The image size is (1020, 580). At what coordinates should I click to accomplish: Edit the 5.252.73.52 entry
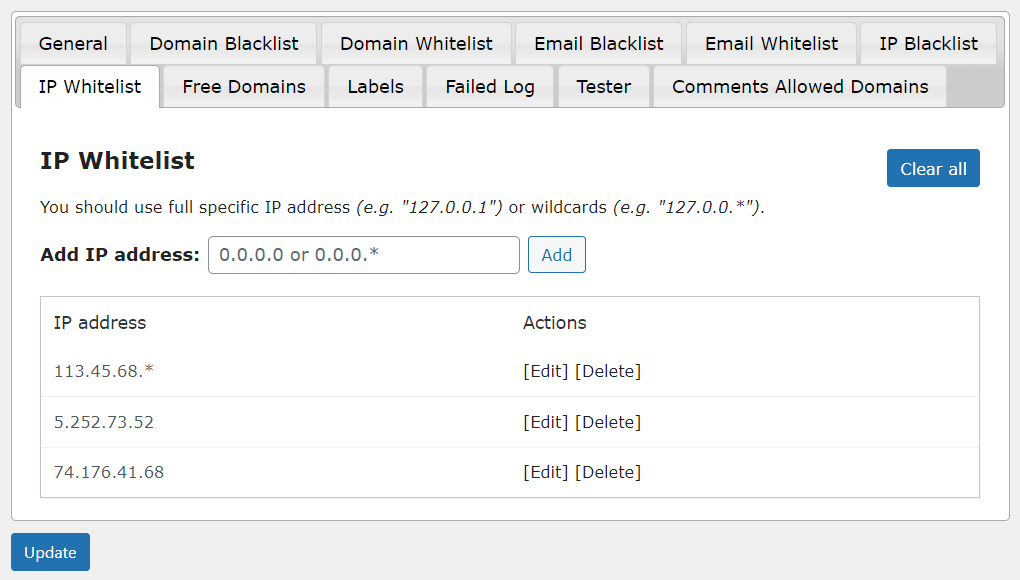point(545,422)
